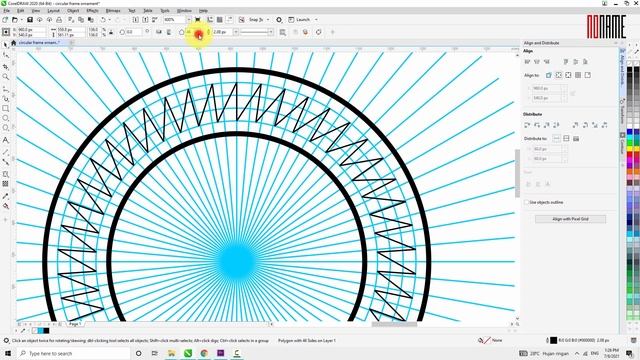
Task: Switch to the circular frame ornament document tab
Action: click(39, 42)
